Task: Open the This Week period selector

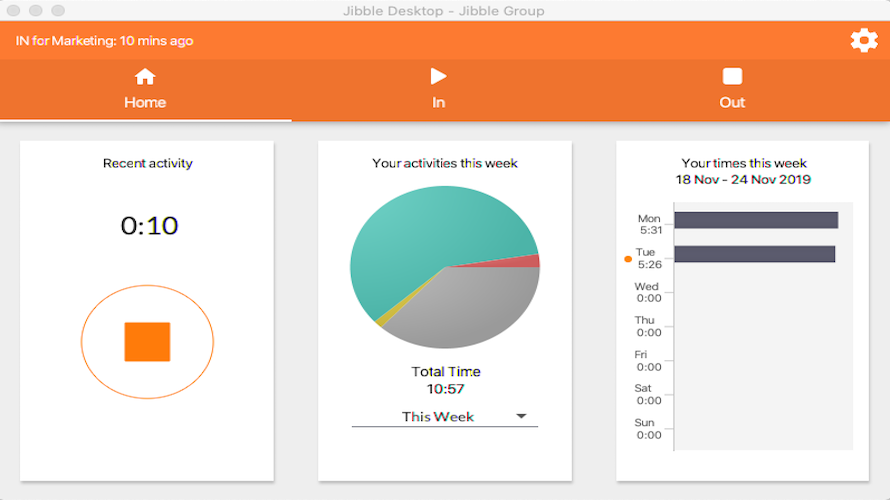Action: pyautogui.click(x=444, y=417)
